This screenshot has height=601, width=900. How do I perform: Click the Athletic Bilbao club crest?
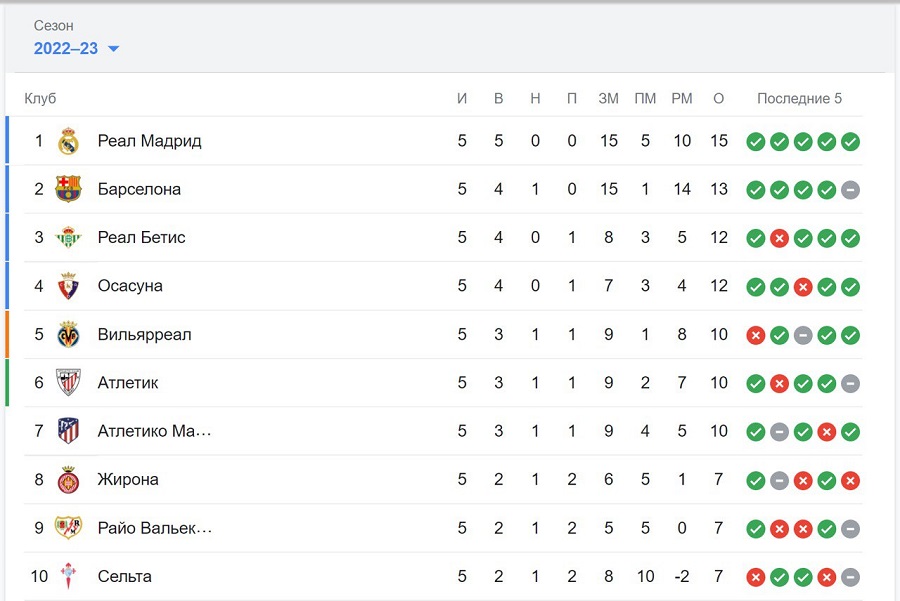pyautogui.click(x=68, y=382)
